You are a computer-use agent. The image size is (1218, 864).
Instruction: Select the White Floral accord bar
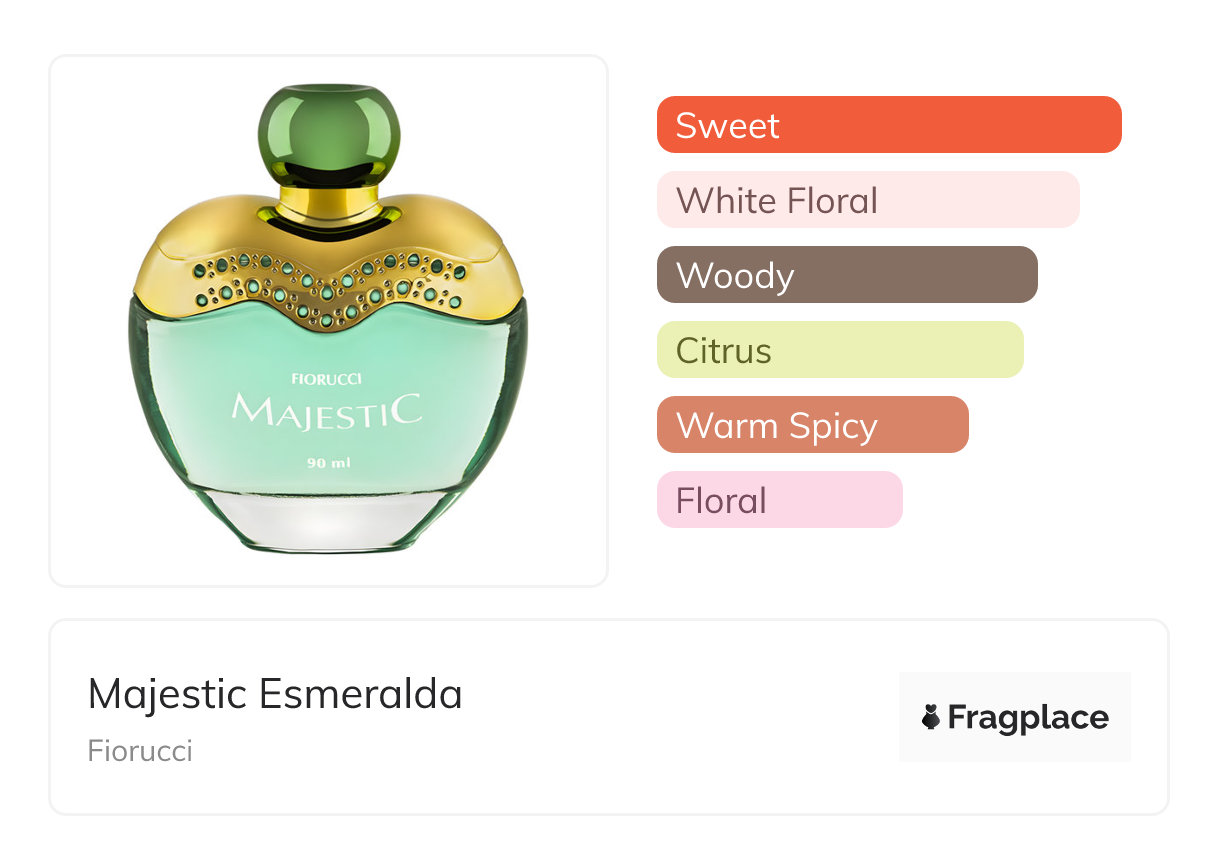point(868,200)
